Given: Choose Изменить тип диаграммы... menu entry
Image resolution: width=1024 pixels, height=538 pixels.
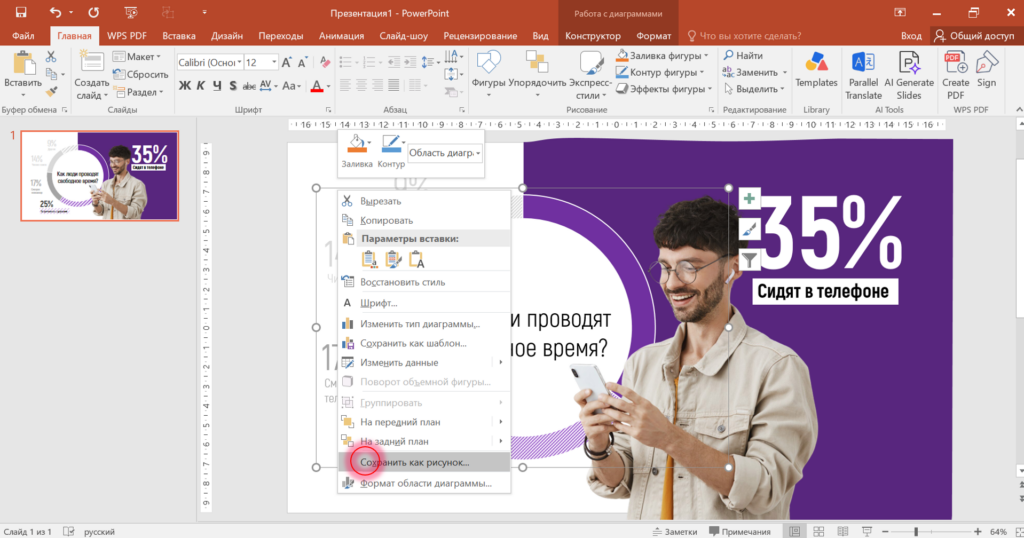Looking at the screenshot, I should click(x=424, y=324).
